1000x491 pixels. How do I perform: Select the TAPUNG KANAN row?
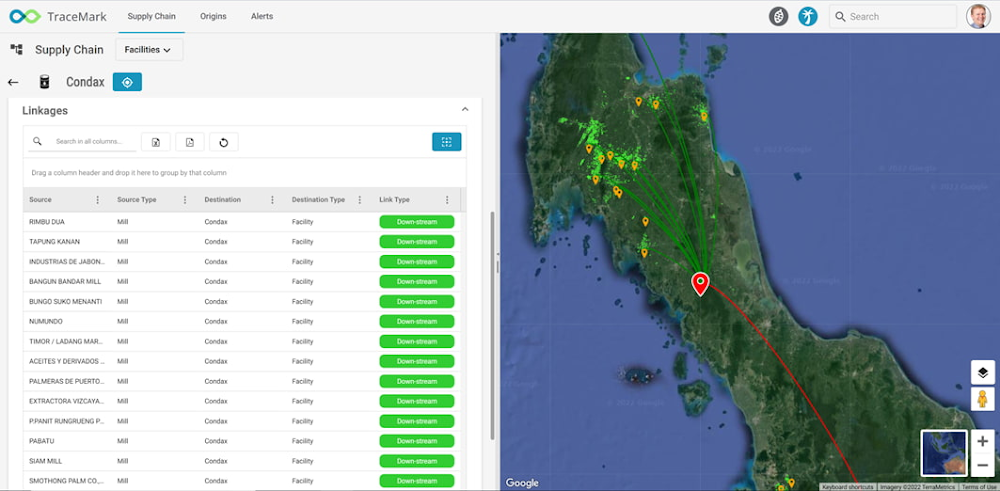coord(242,242)
